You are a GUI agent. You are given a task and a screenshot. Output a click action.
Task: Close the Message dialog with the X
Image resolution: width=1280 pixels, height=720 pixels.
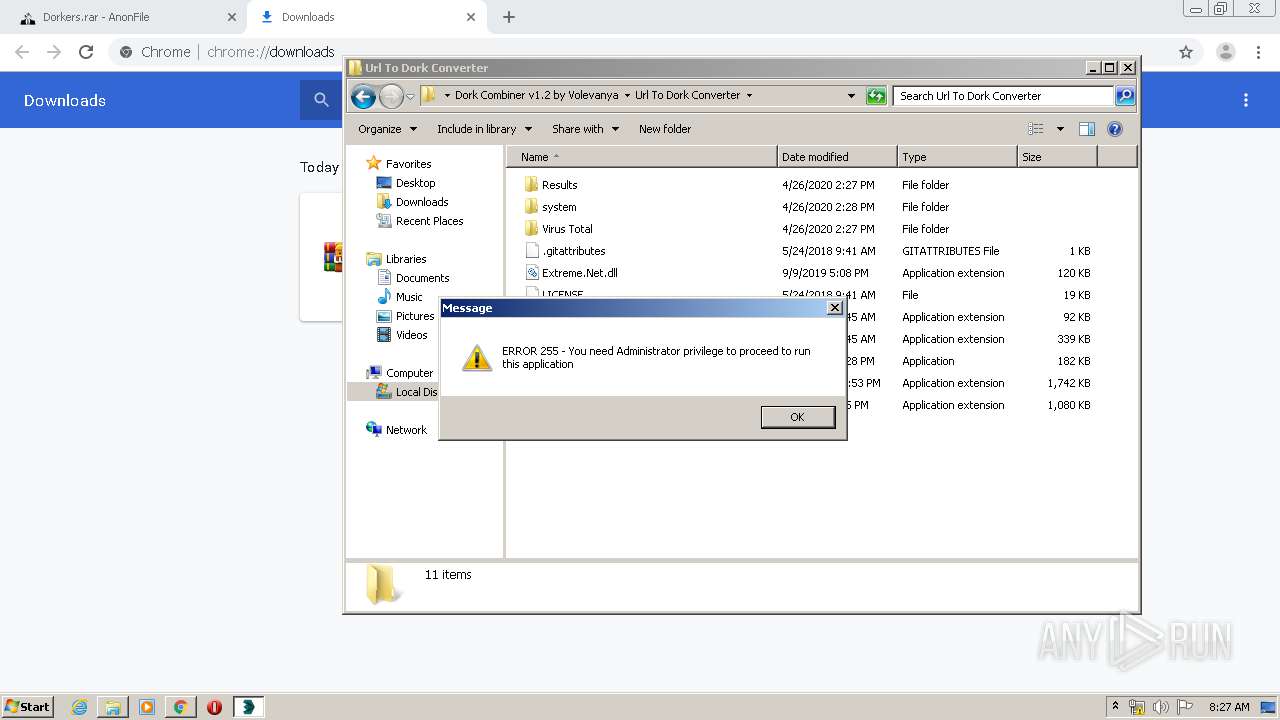pyautogui.click(x=835, y=308)
